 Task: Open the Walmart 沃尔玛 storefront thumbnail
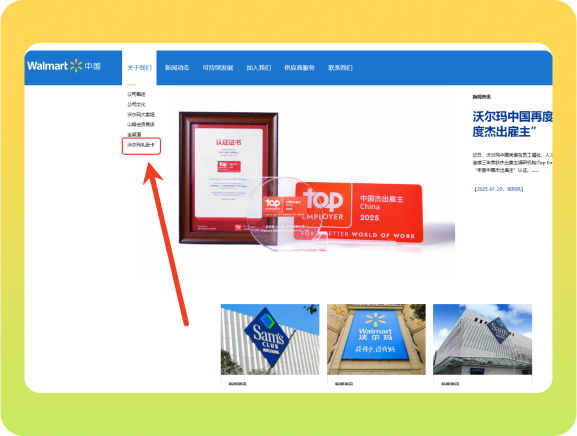(x=376, y=339)
